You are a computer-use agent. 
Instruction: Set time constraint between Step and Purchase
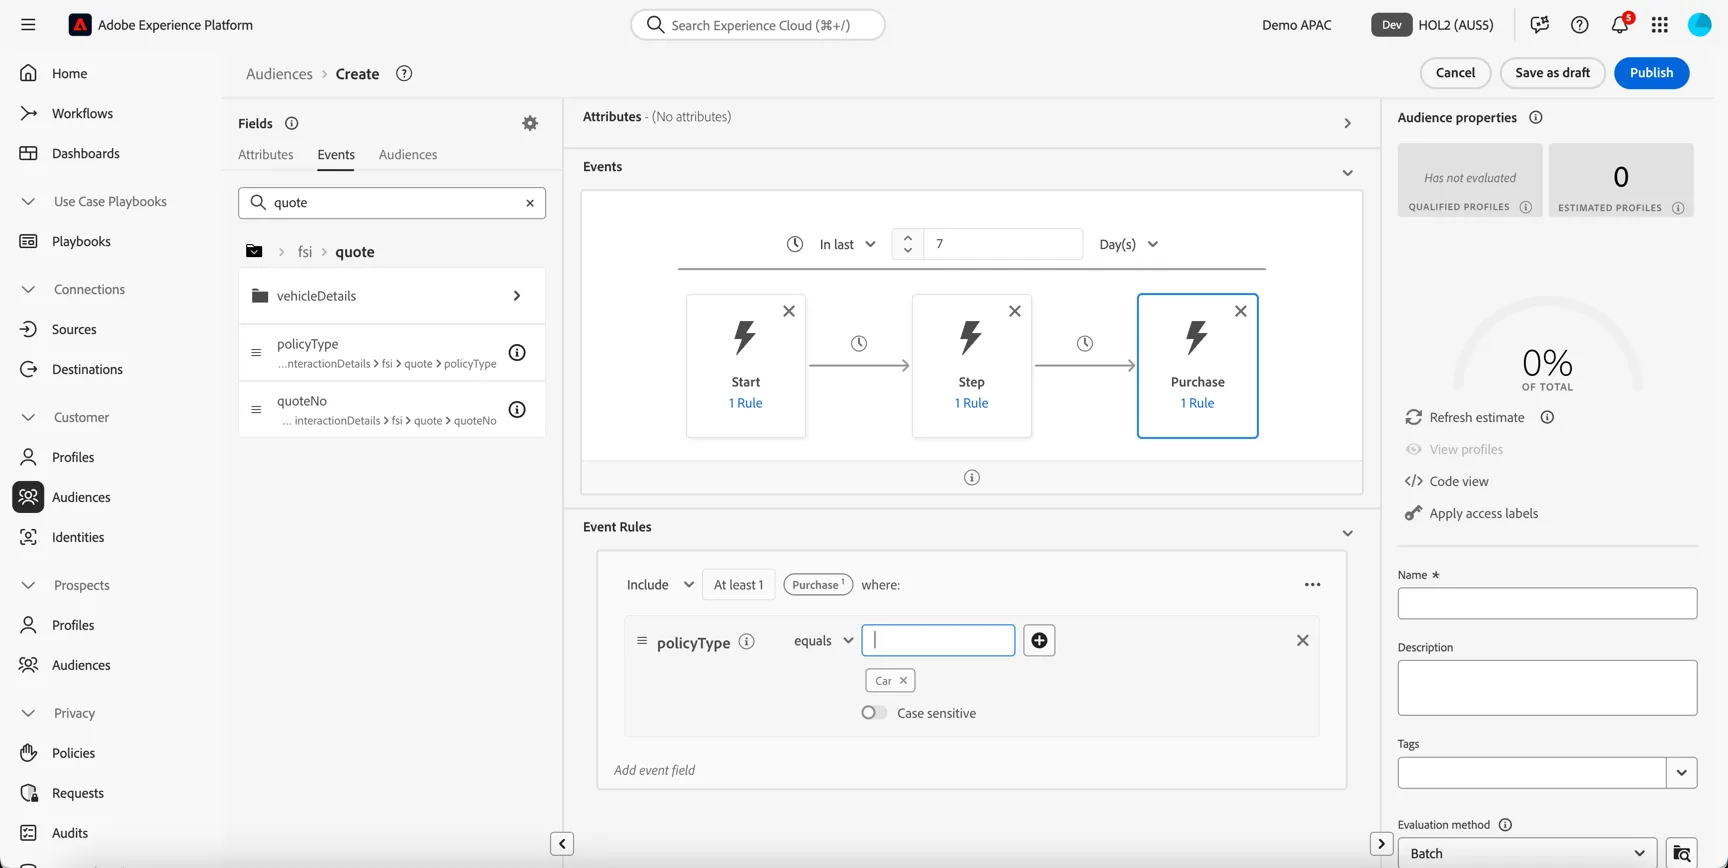1085,343
